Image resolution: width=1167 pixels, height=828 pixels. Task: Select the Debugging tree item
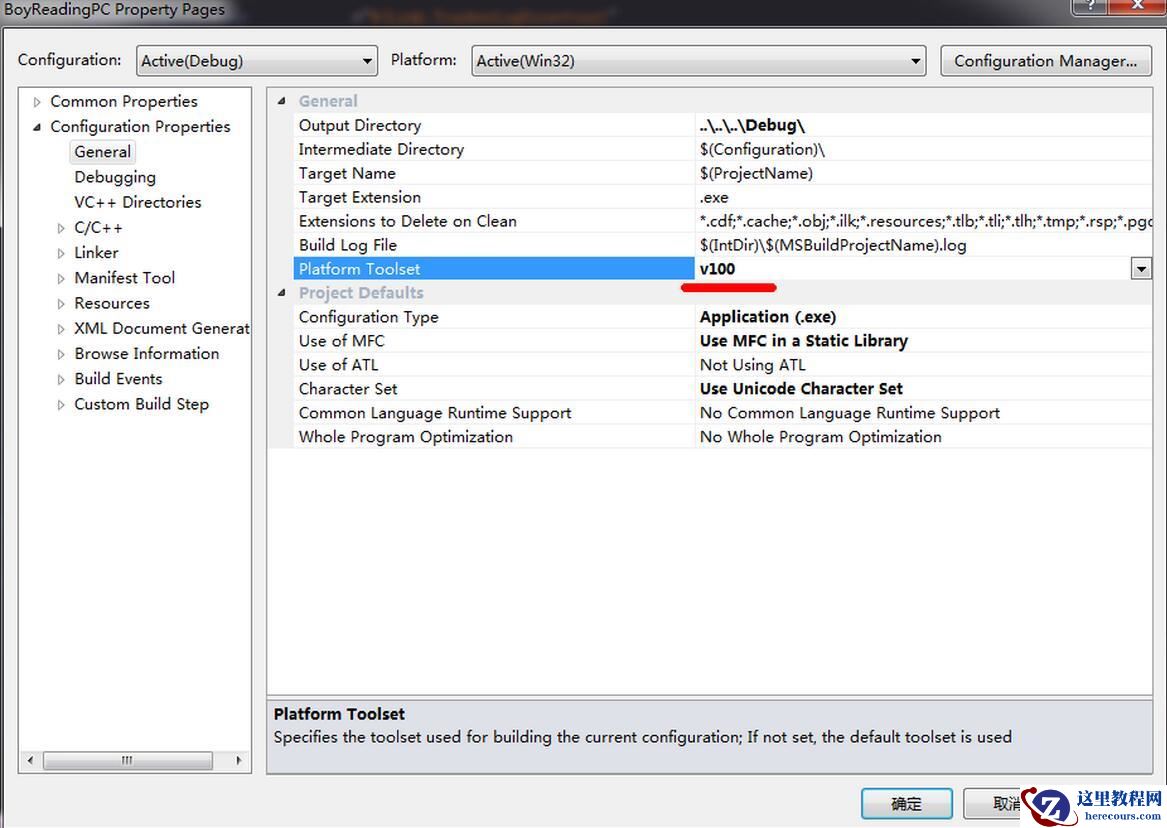point(115,177)
